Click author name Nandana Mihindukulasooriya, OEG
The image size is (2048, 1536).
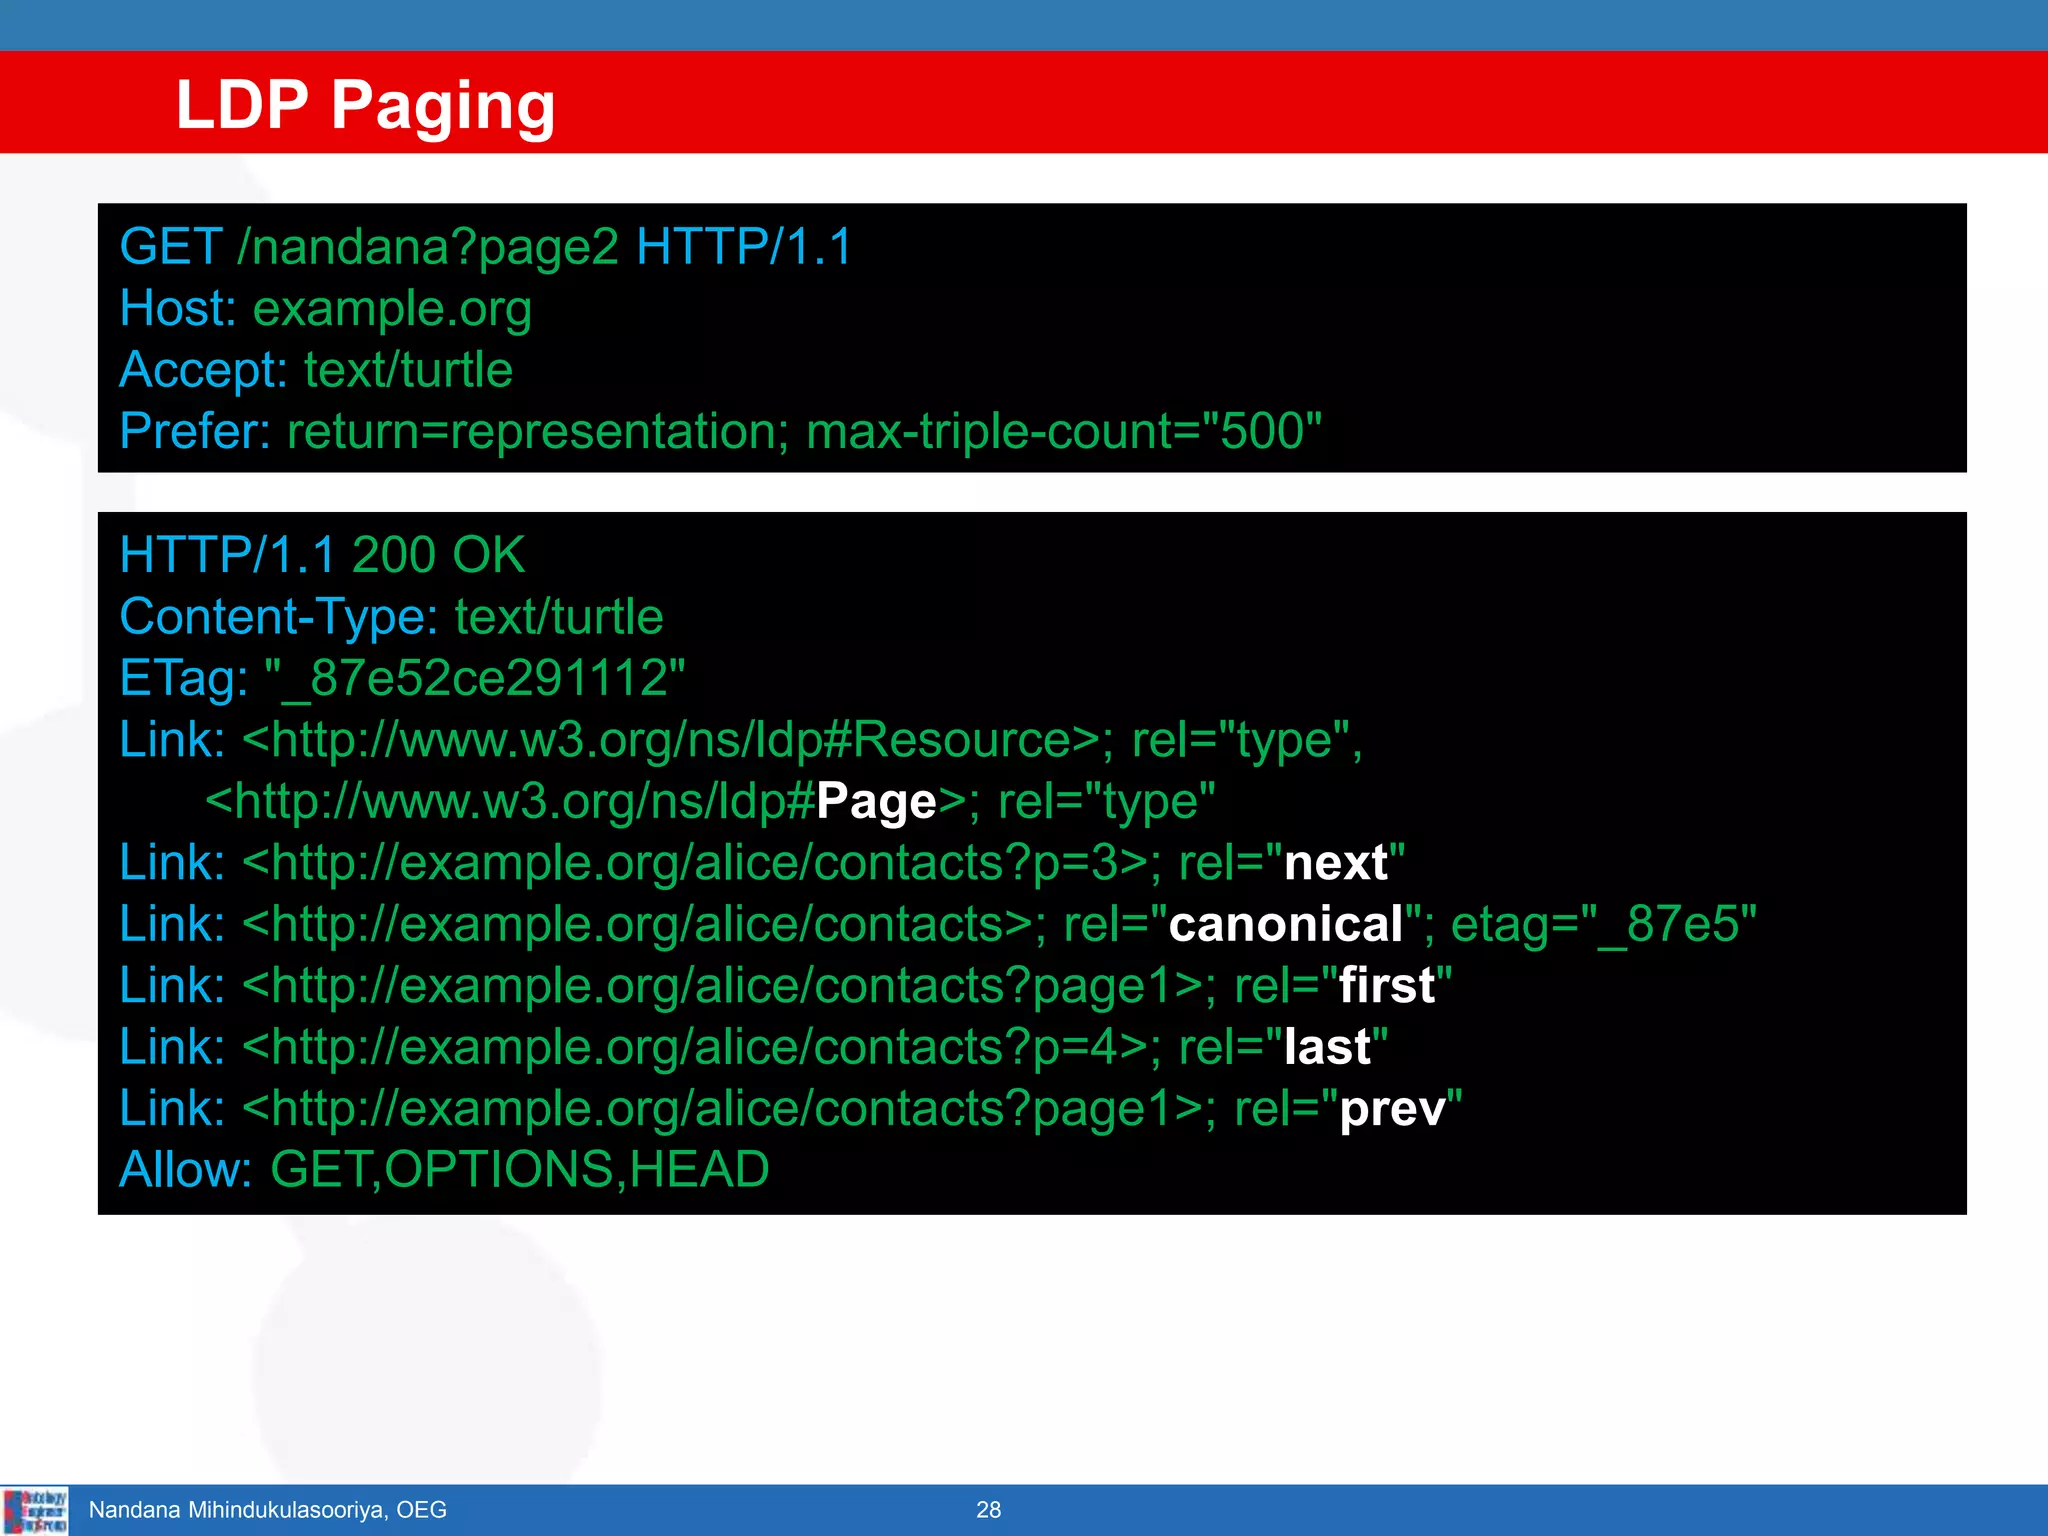(x=267, y=1510)
